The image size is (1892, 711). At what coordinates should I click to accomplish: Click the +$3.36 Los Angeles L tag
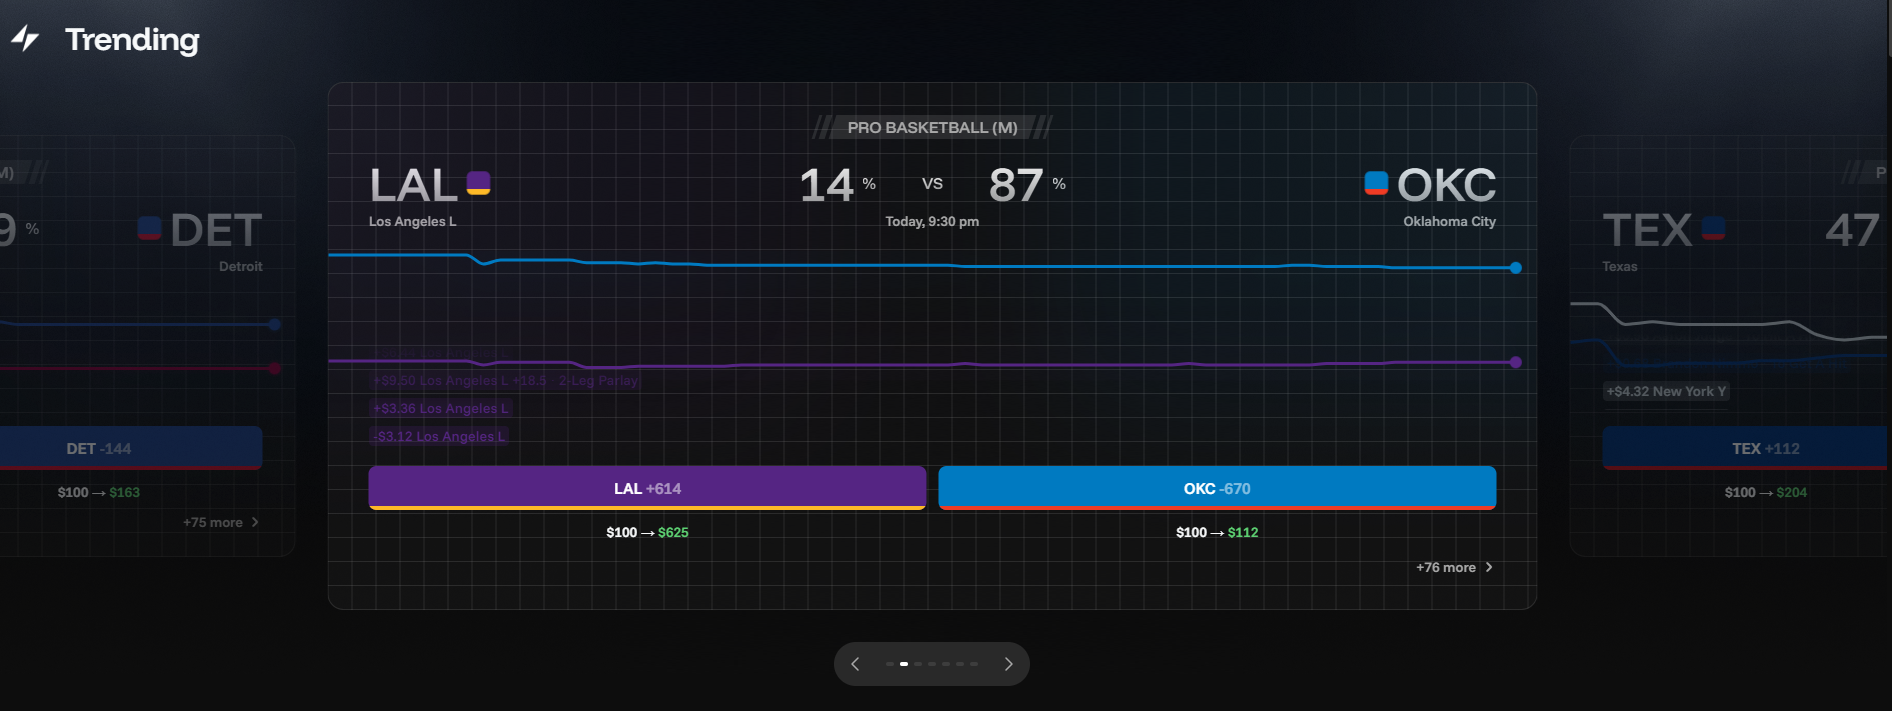(x=440, y=408)
